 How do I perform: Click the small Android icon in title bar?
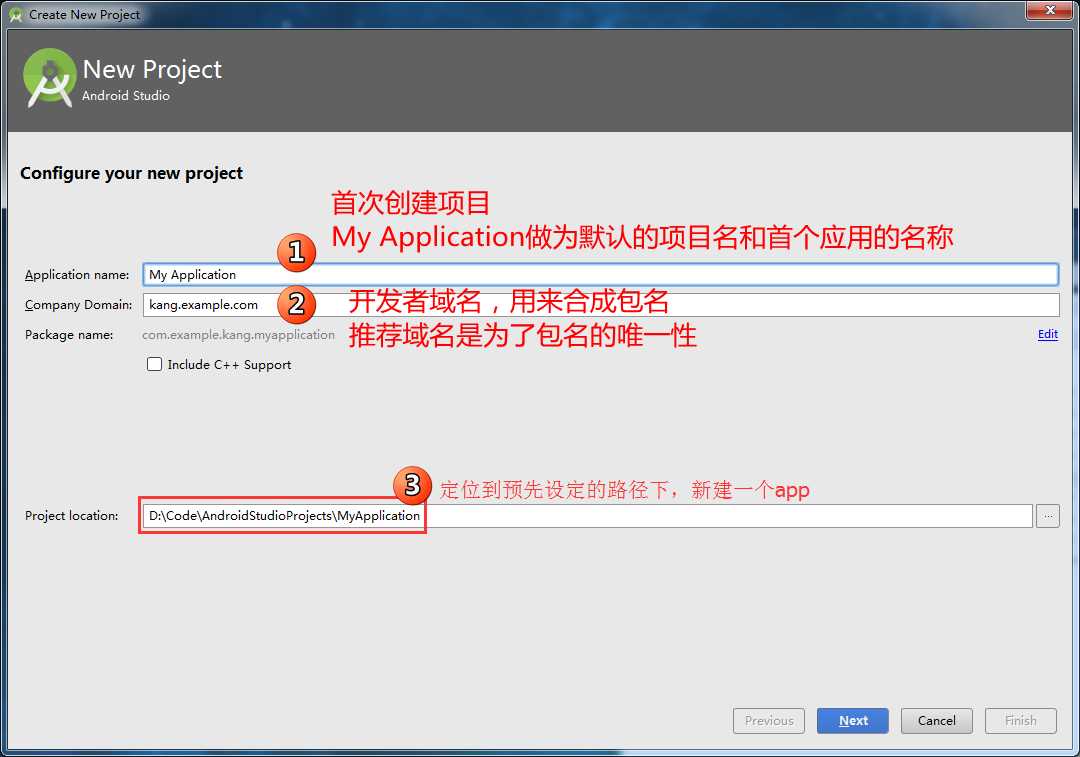(x=15, y=14)
